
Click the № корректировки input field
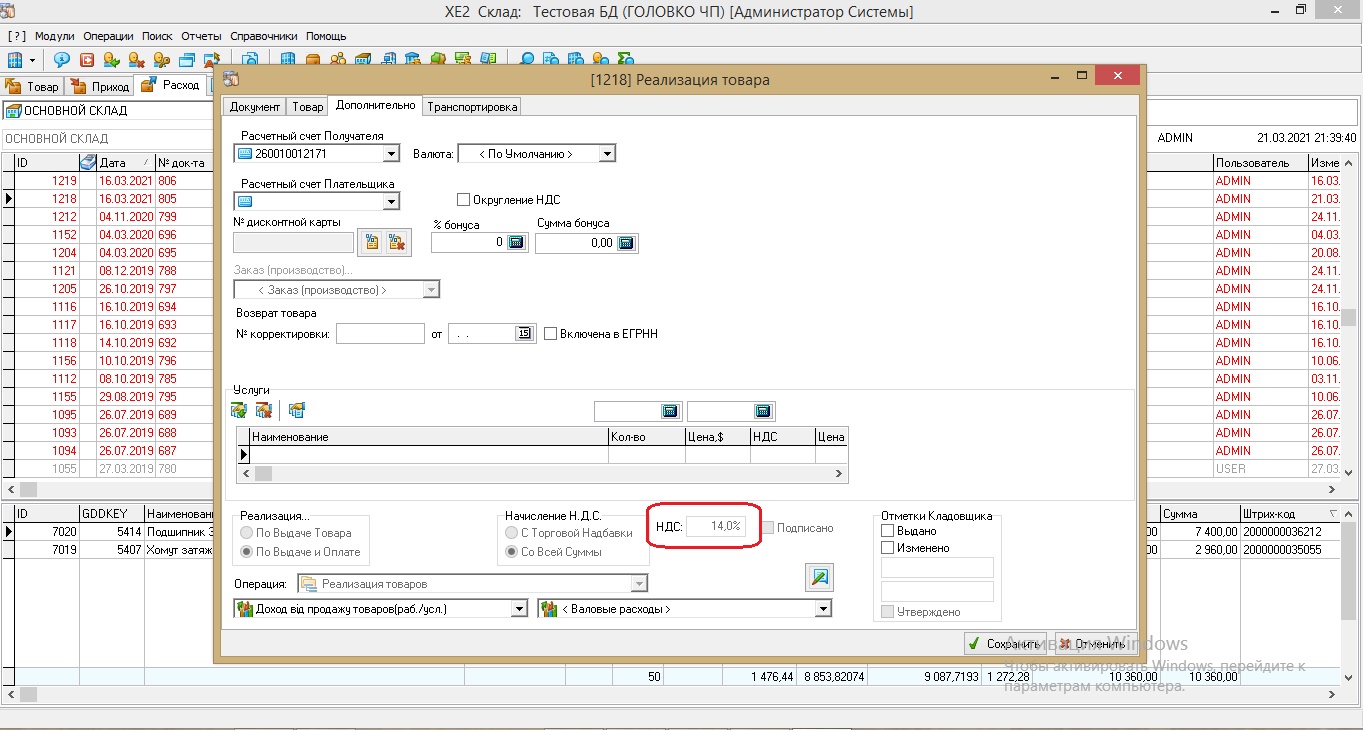380,334
